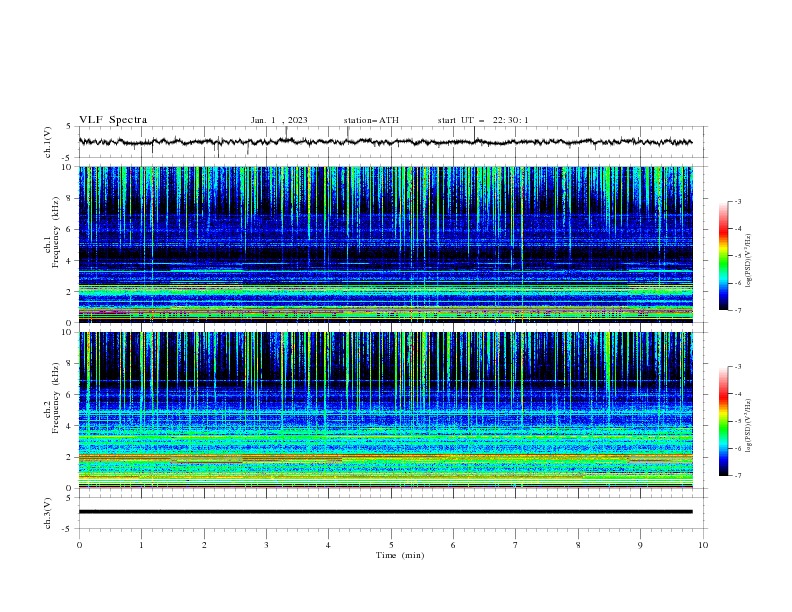Click the "Time (min)" x-axis label
The height and width of the screenshot is (612, 792).
coord(400,555)
